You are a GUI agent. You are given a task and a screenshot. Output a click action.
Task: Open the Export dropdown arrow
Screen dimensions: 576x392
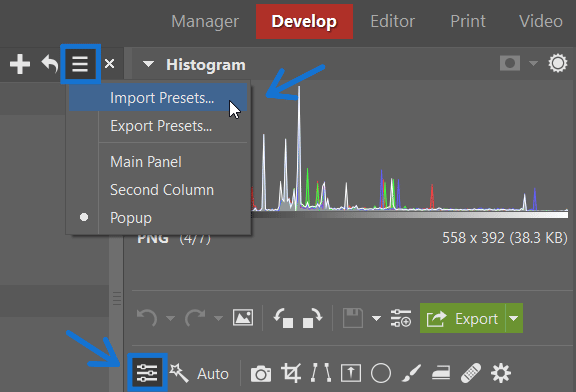click(514, 318)
